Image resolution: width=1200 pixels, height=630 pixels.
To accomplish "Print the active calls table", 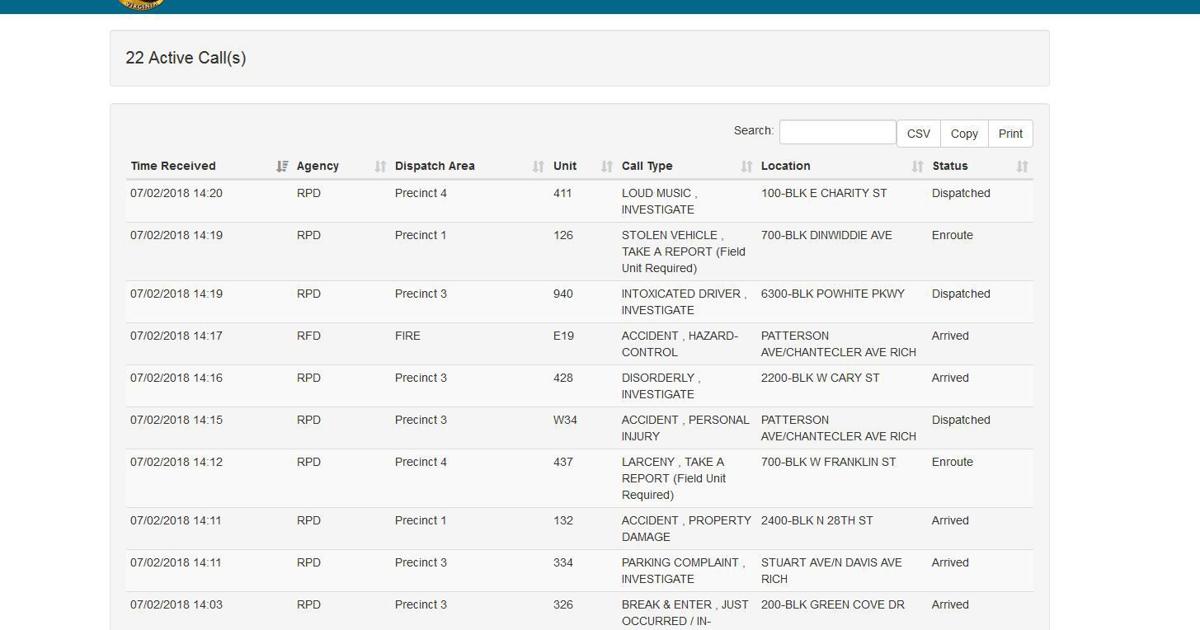I will pyautogui.click(x=1010, y=134).
